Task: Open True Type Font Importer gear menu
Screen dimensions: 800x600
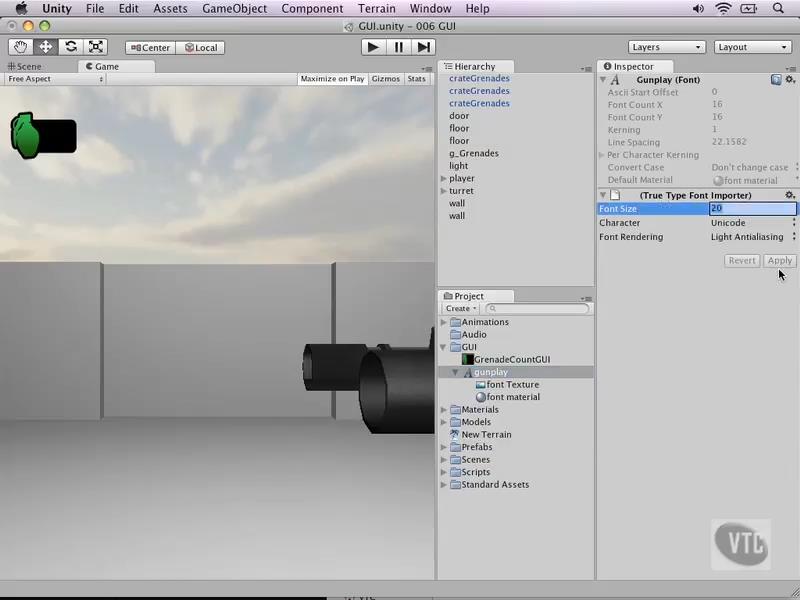Action: 790,195
